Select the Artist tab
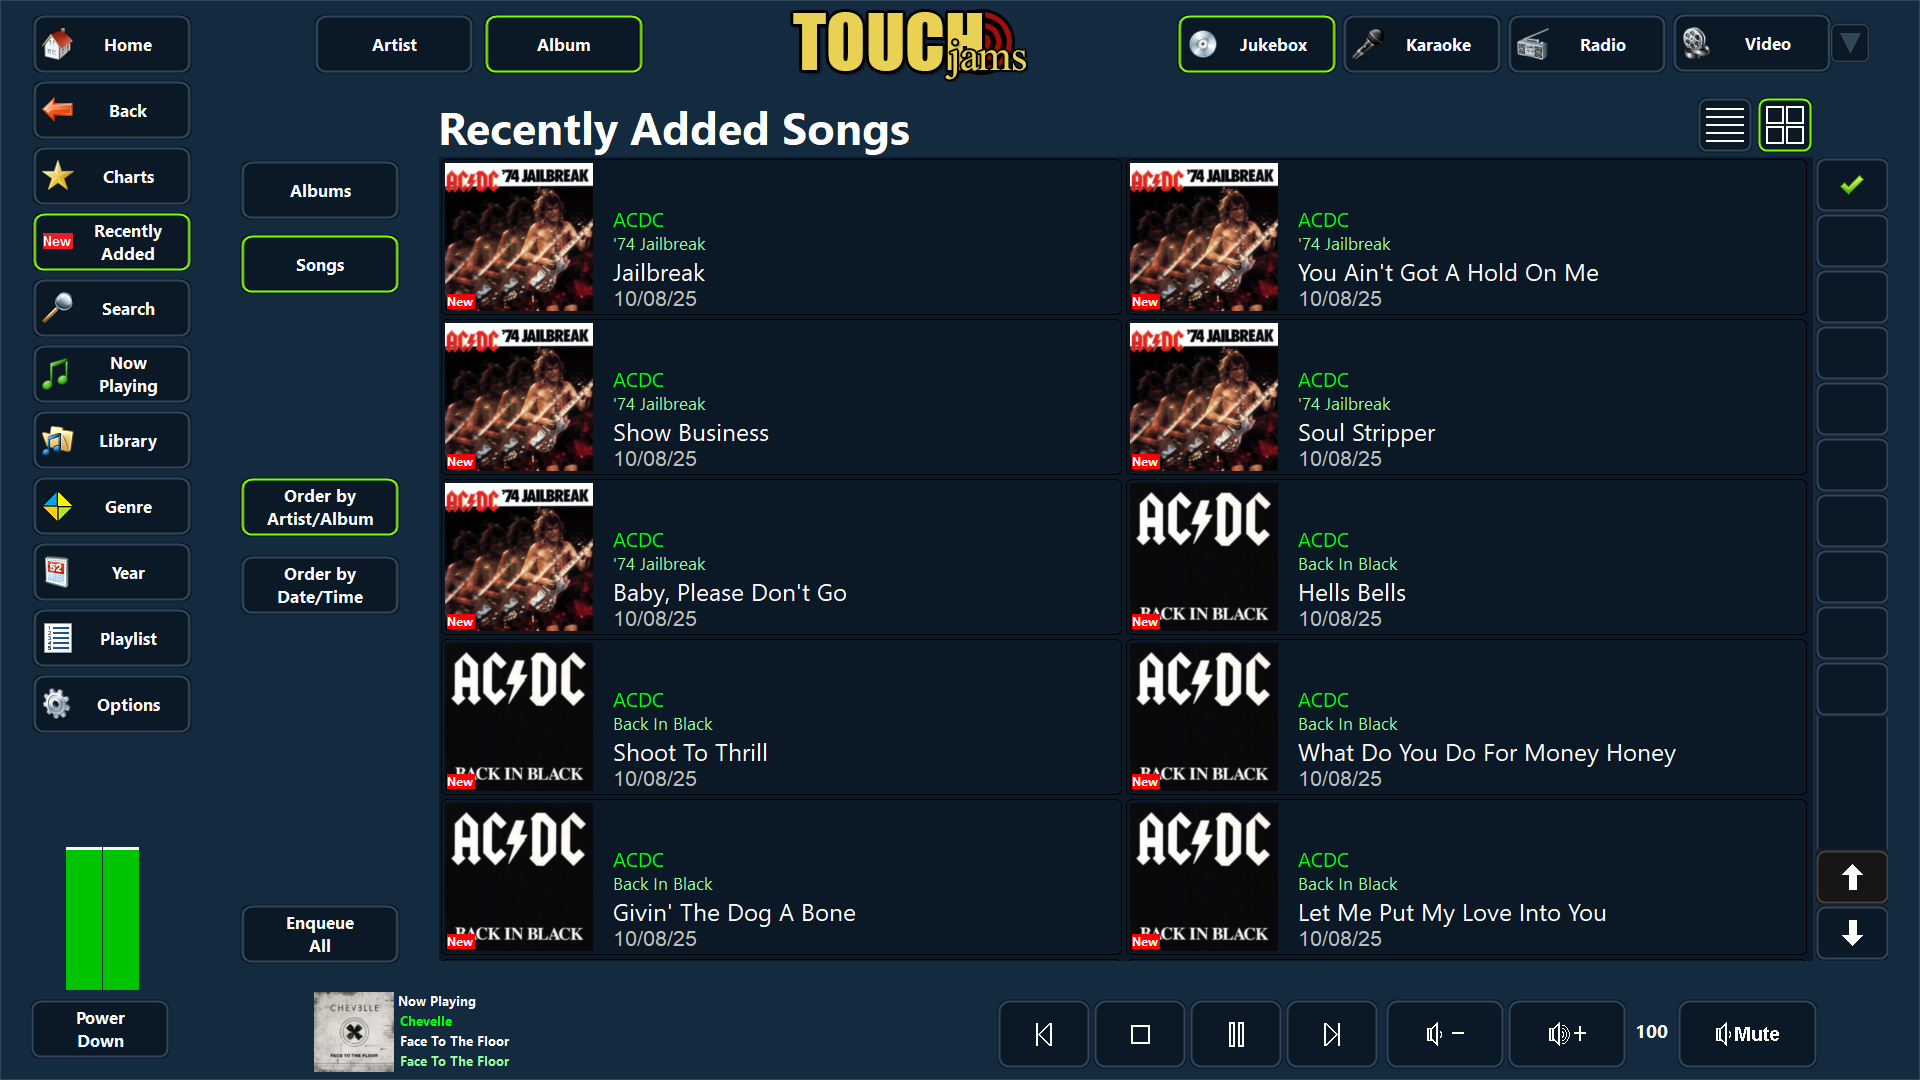 coord(394,44)
